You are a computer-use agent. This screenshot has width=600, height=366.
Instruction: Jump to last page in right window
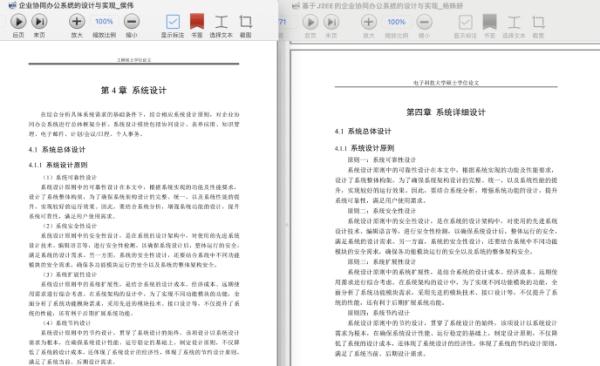coord(331,22)
